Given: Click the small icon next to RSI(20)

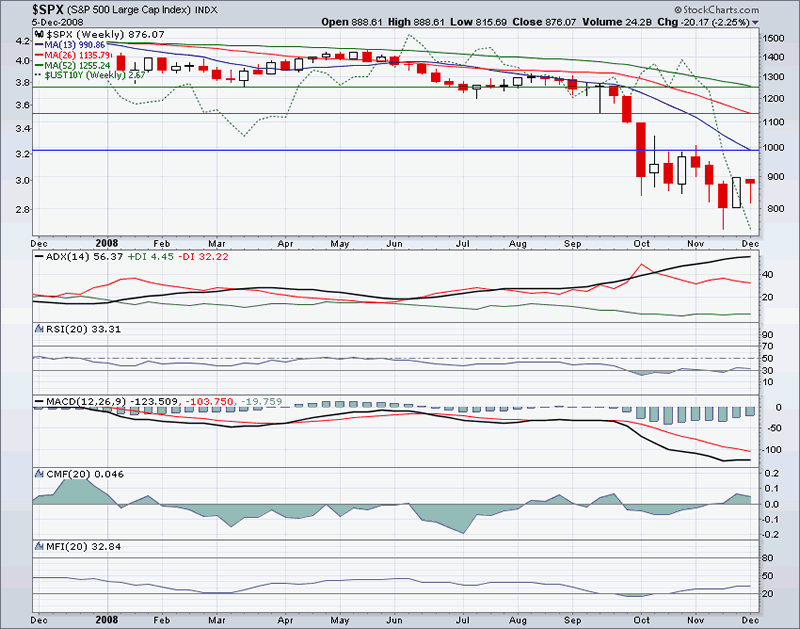Looking at the screenshot, I should (x=39, y=329).
